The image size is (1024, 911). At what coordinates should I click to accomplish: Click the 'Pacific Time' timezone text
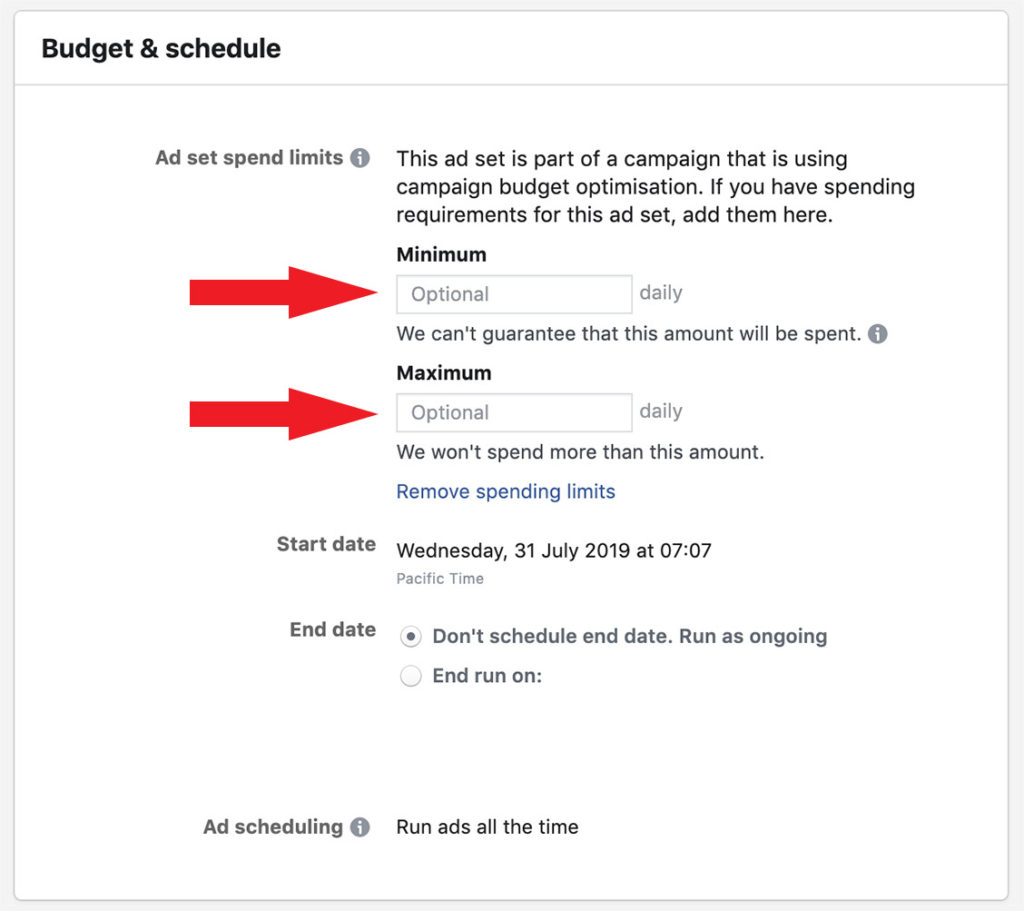coord(439,578)
